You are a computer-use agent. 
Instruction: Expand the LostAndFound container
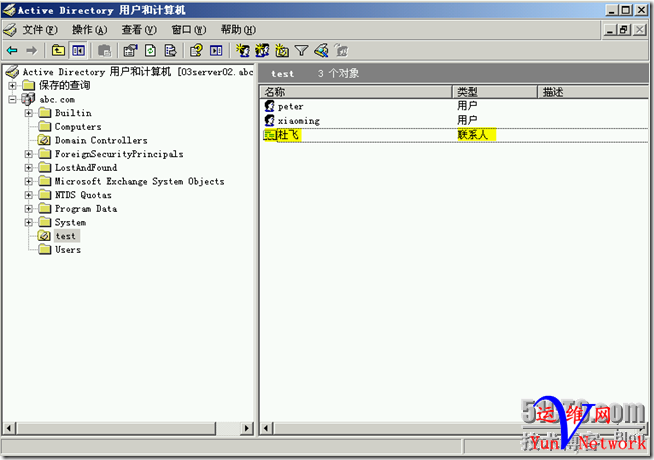coord(28,168)
